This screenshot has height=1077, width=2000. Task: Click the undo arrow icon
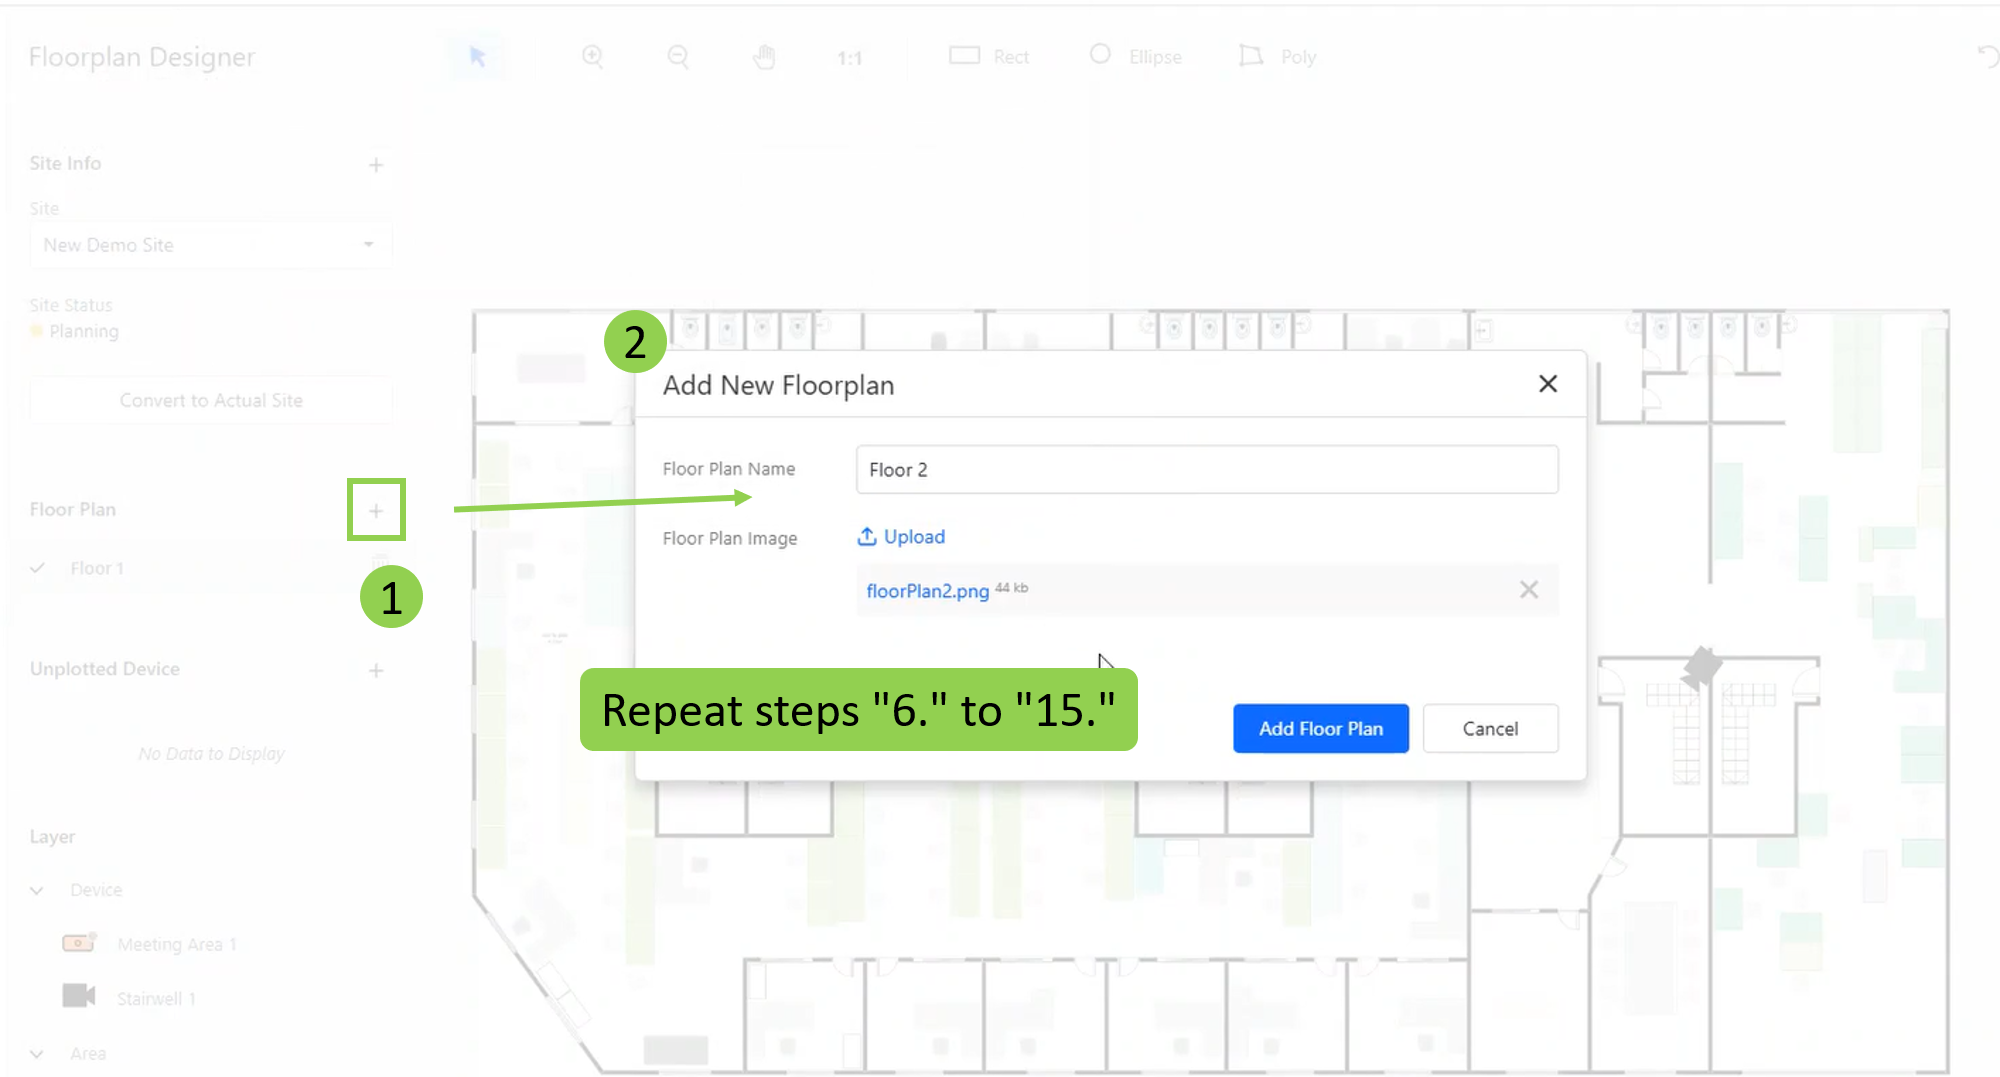point(1987,56)
